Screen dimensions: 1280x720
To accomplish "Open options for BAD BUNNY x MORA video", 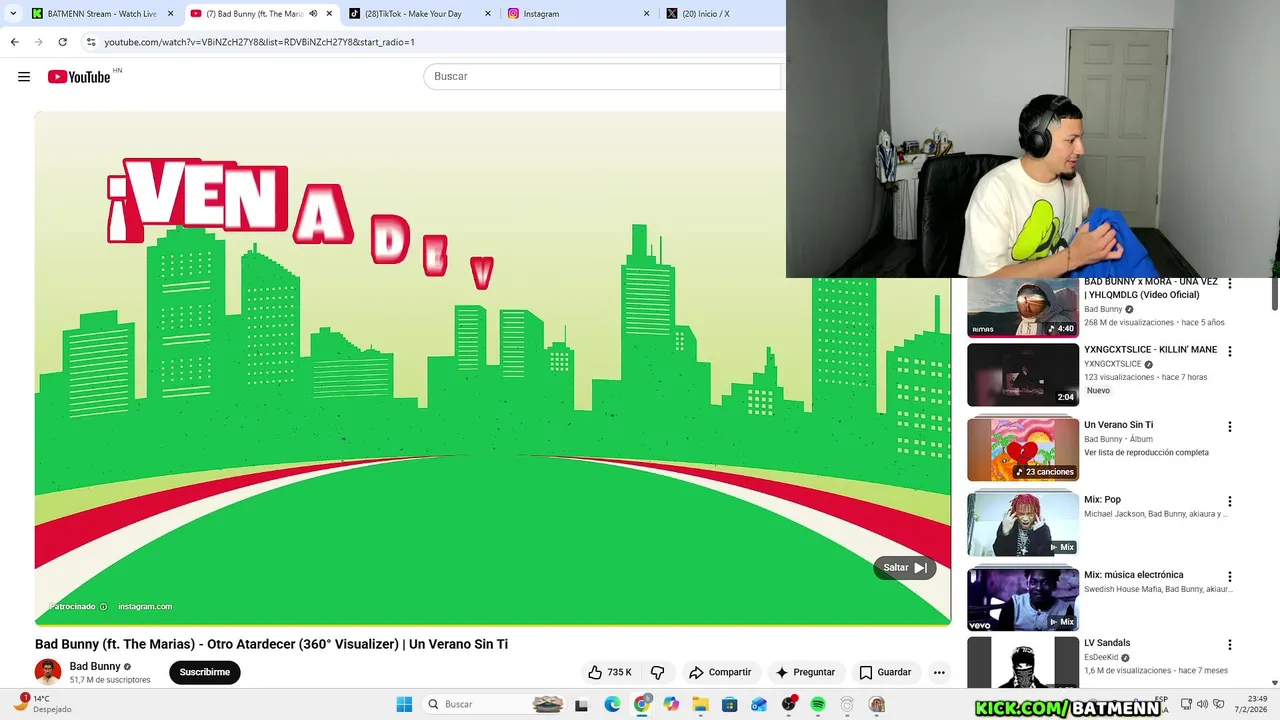I will [1230, 284].
